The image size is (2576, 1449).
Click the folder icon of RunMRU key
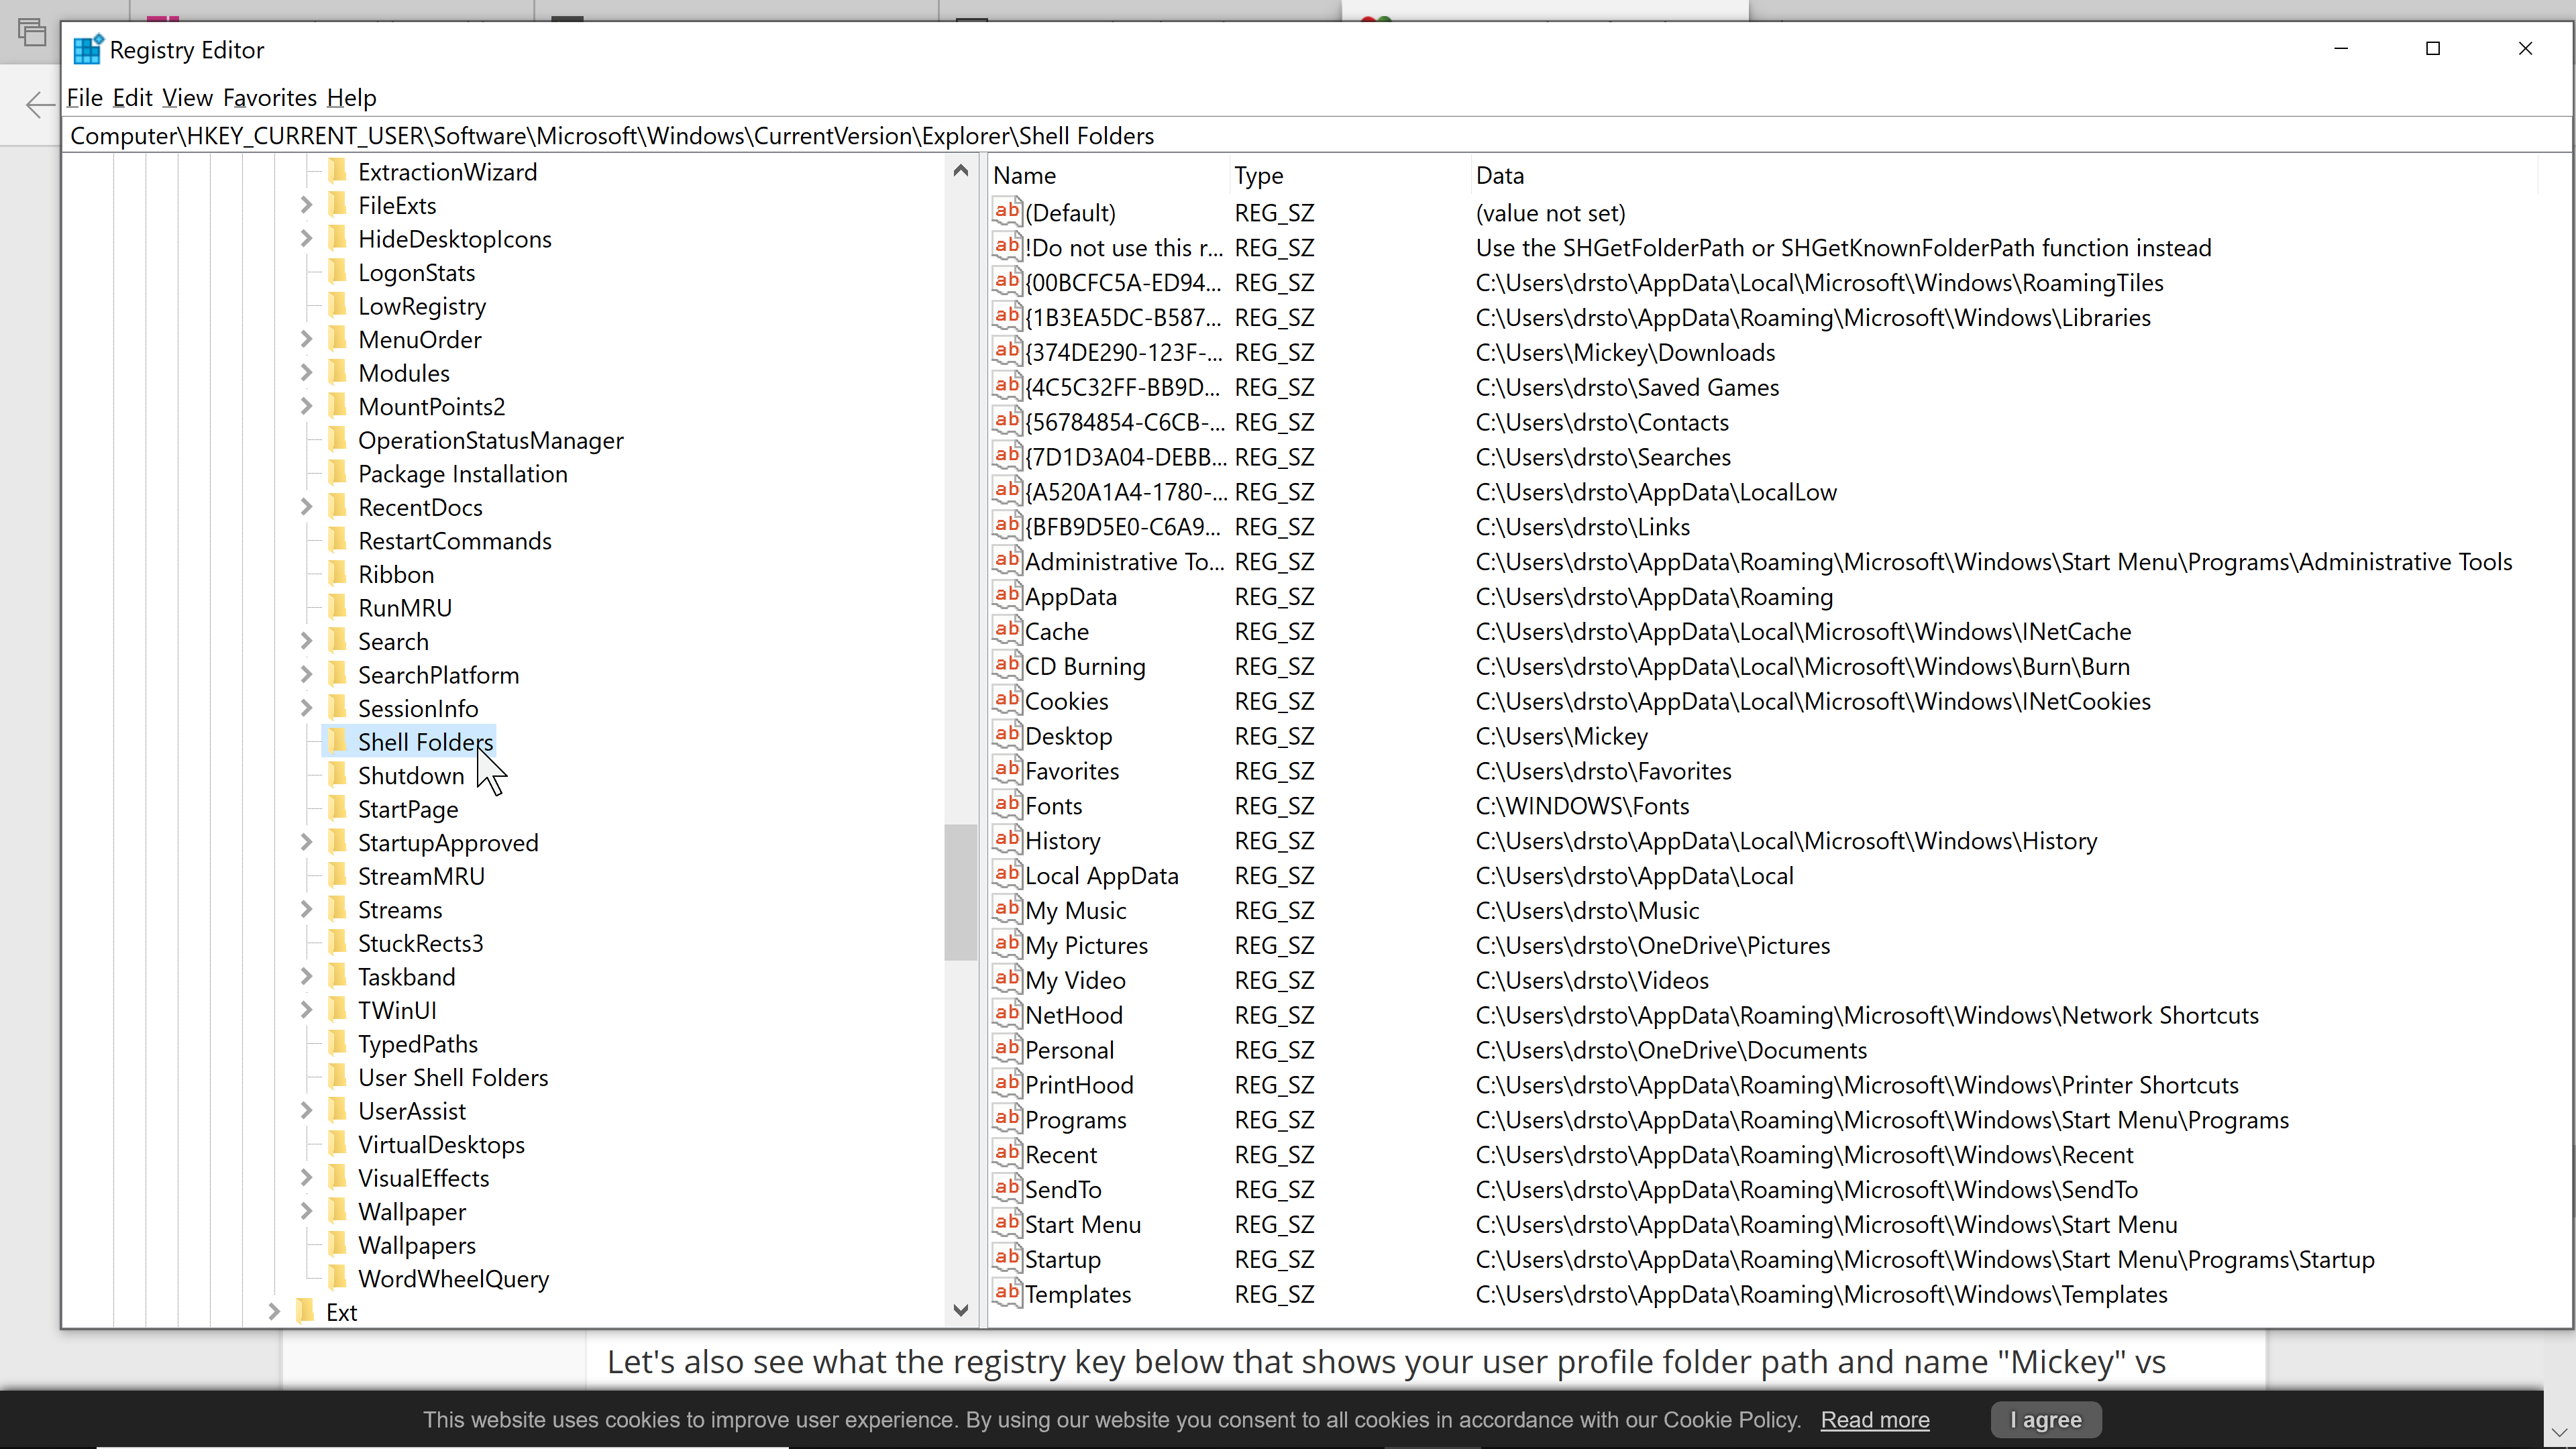click(x=339, y=607)
